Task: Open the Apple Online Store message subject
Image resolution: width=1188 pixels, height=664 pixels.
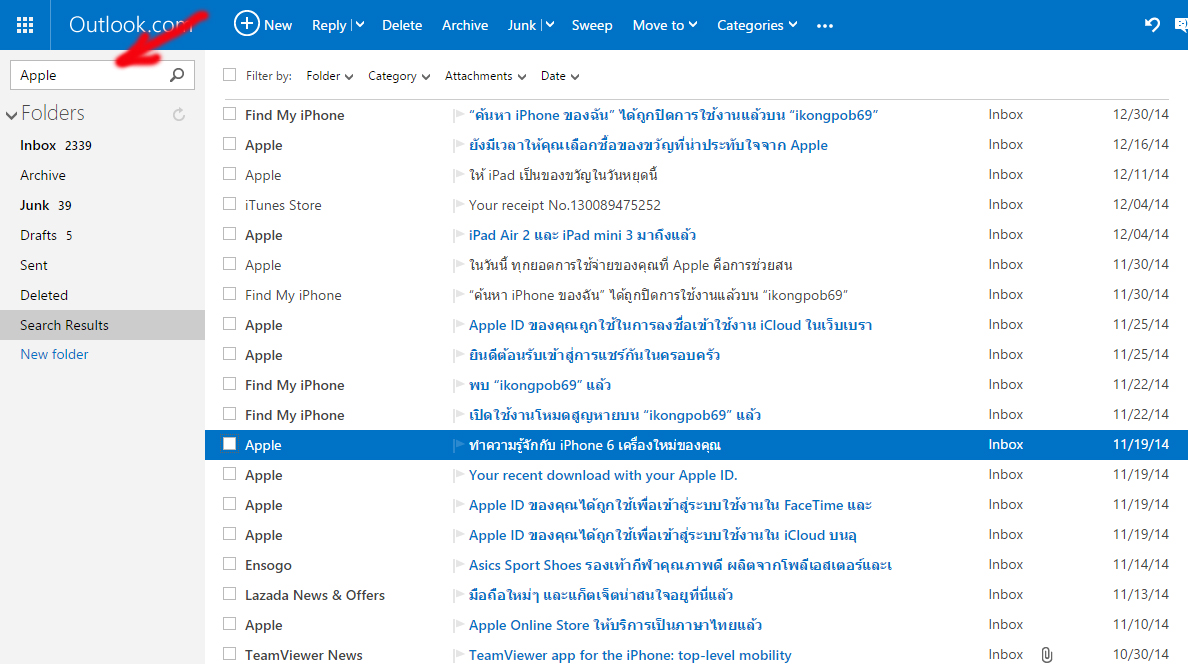Action: [615, 625]
